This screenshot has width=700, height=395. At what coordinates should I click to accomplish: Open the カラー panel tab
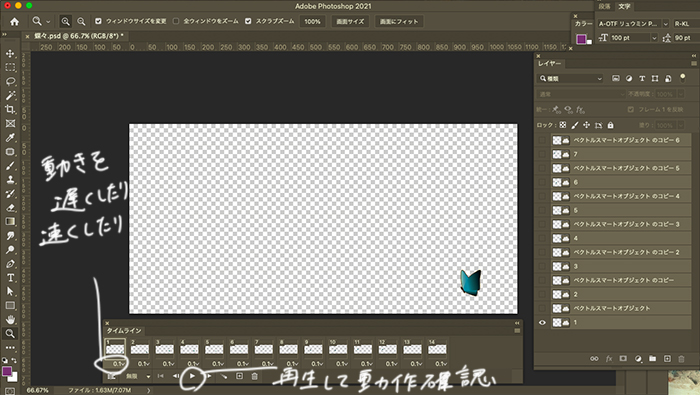[583, 24]
